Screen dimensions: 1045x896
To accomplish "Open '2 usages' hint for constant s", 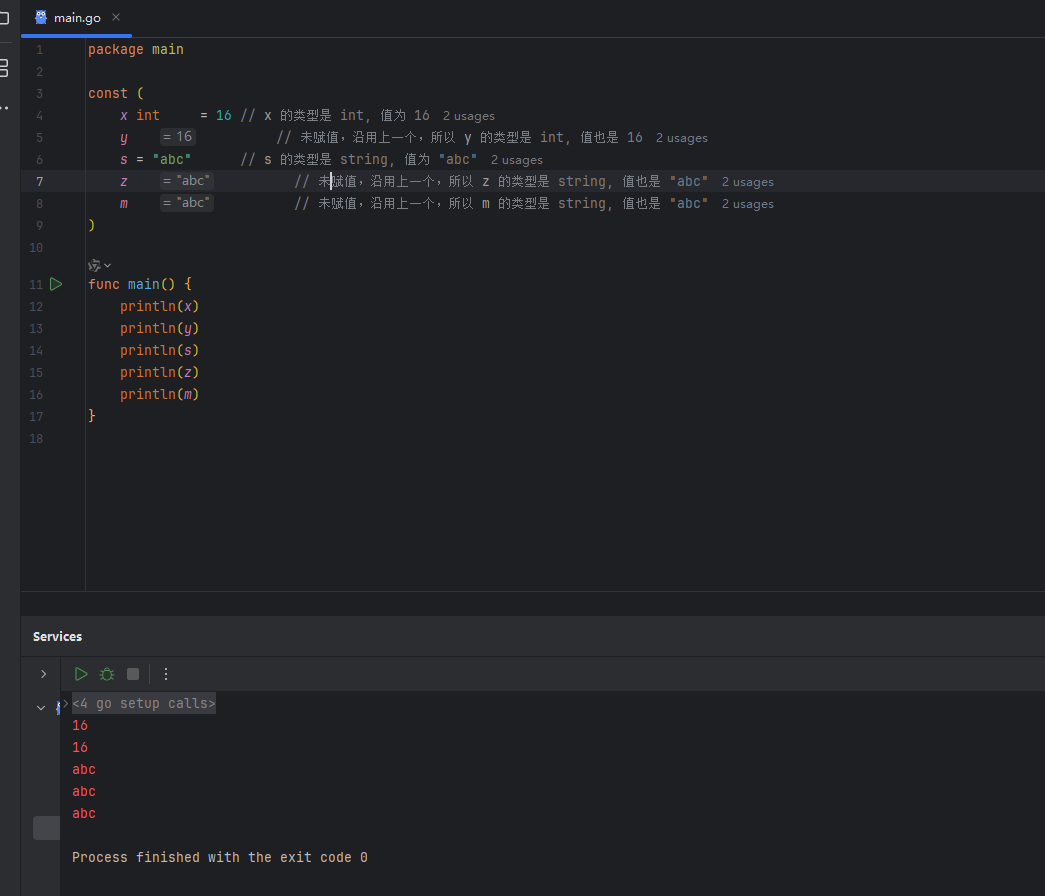I will coord(517,160).
